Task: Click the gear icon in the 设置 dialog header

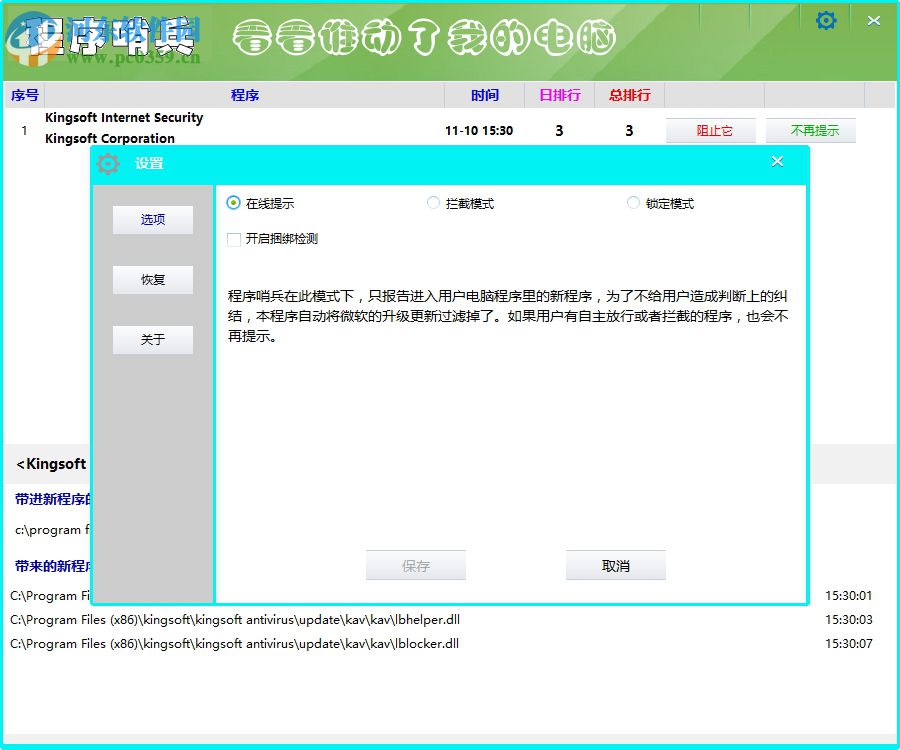Action: coord(109,163)
